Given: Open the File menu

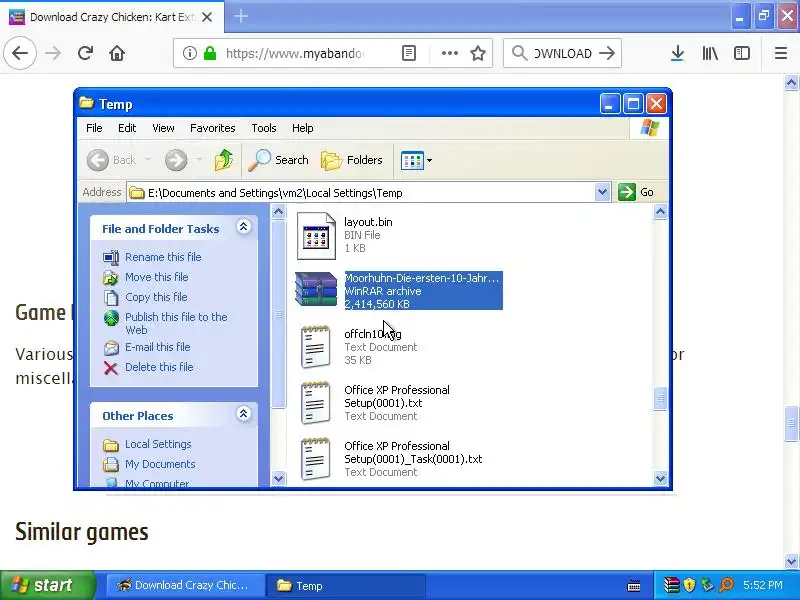Looking at the screenshot, I should point(94,128).
